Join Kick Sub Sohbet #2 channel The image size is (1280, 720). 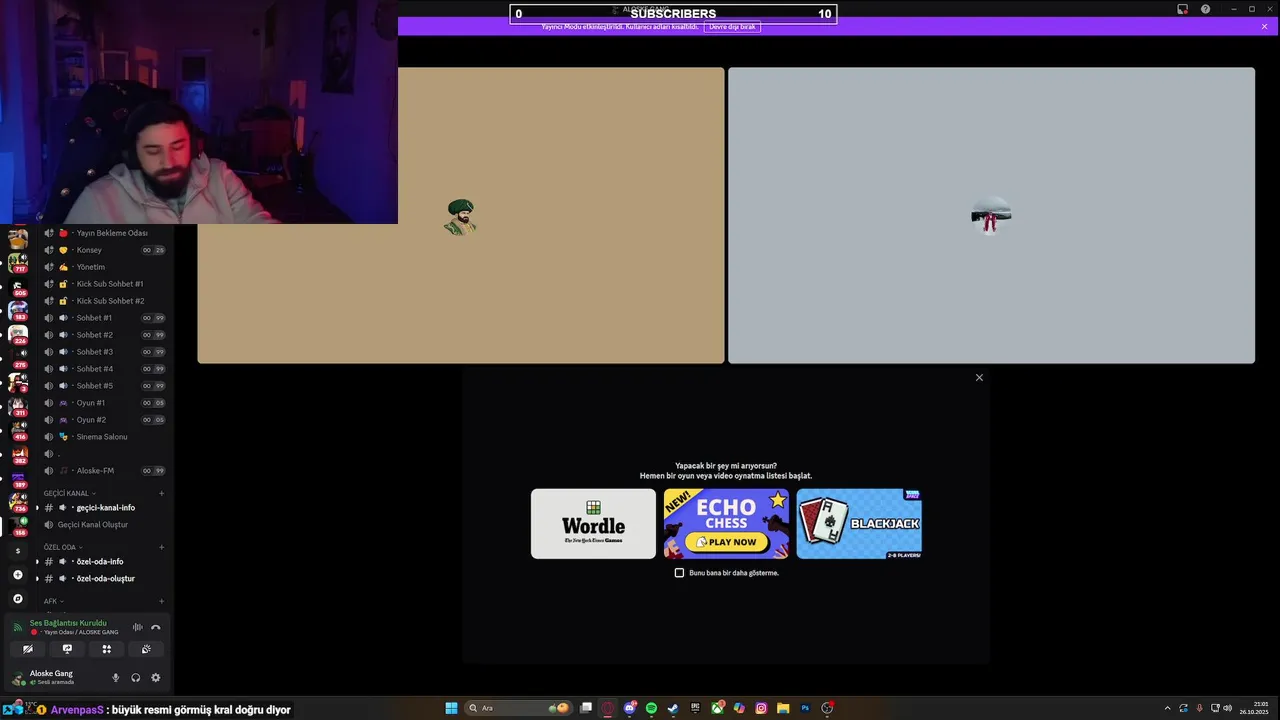point(104,301)
